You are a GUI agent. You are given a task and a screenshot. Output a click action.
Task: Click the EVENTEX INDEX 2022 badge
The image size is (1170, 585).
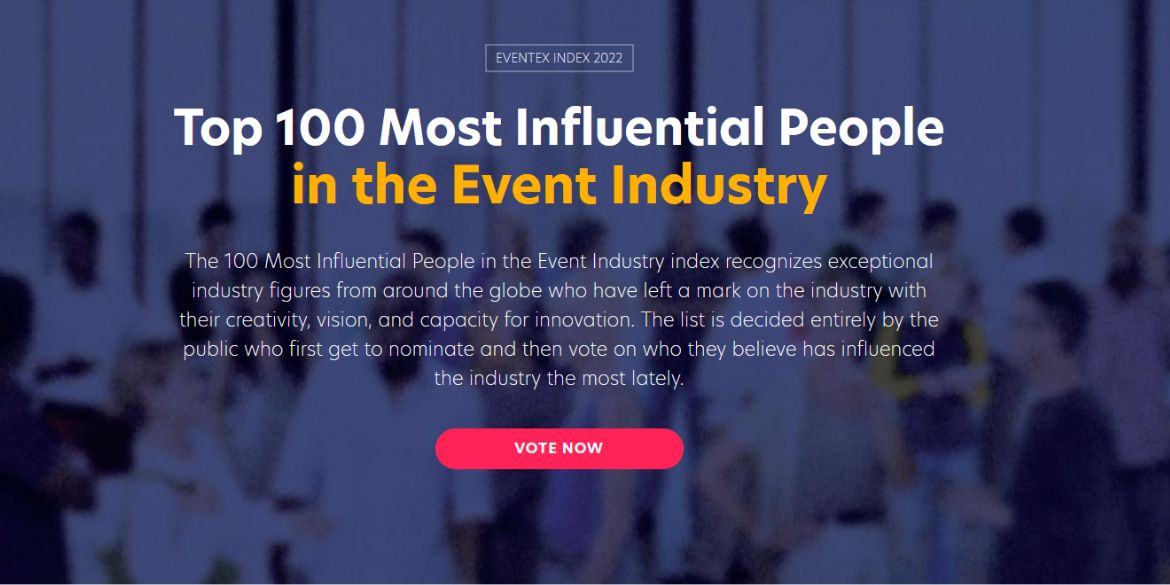[559, 58]
